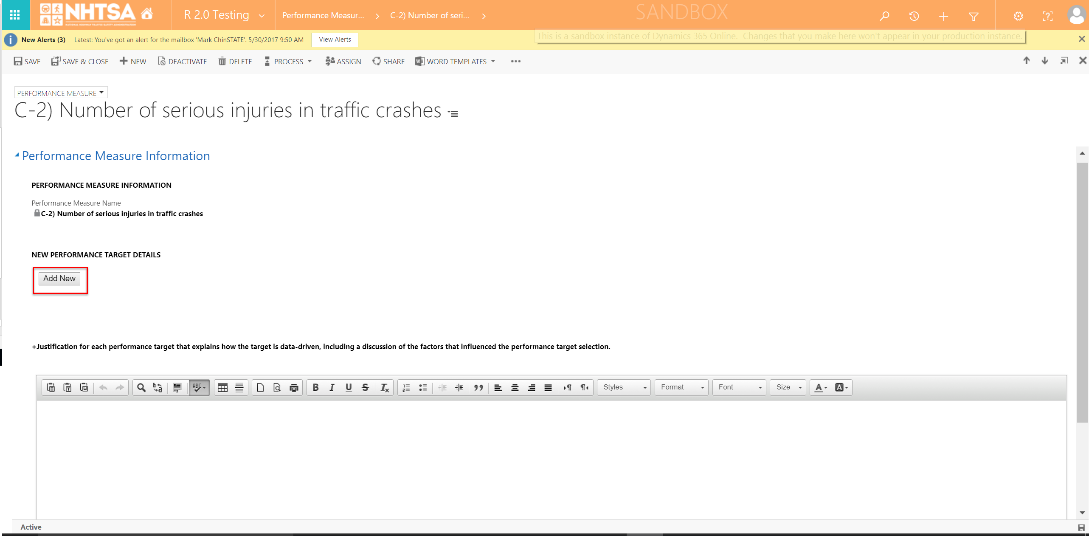Open the search magnifier in the top bar
1089x536 pixels.
tap(884, 16)
